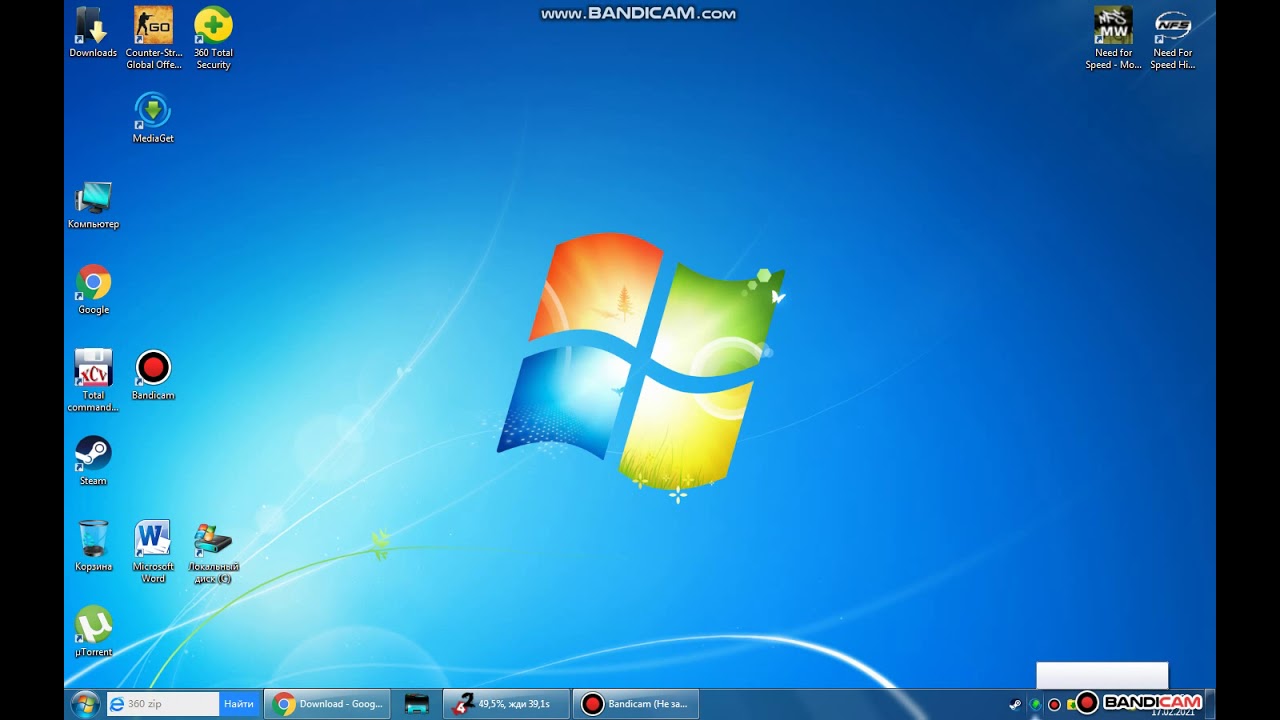The width and height of the screenshot is (1280, 720).
Task: Click the Steam tray icon
Action: [x=1016, y=704]
